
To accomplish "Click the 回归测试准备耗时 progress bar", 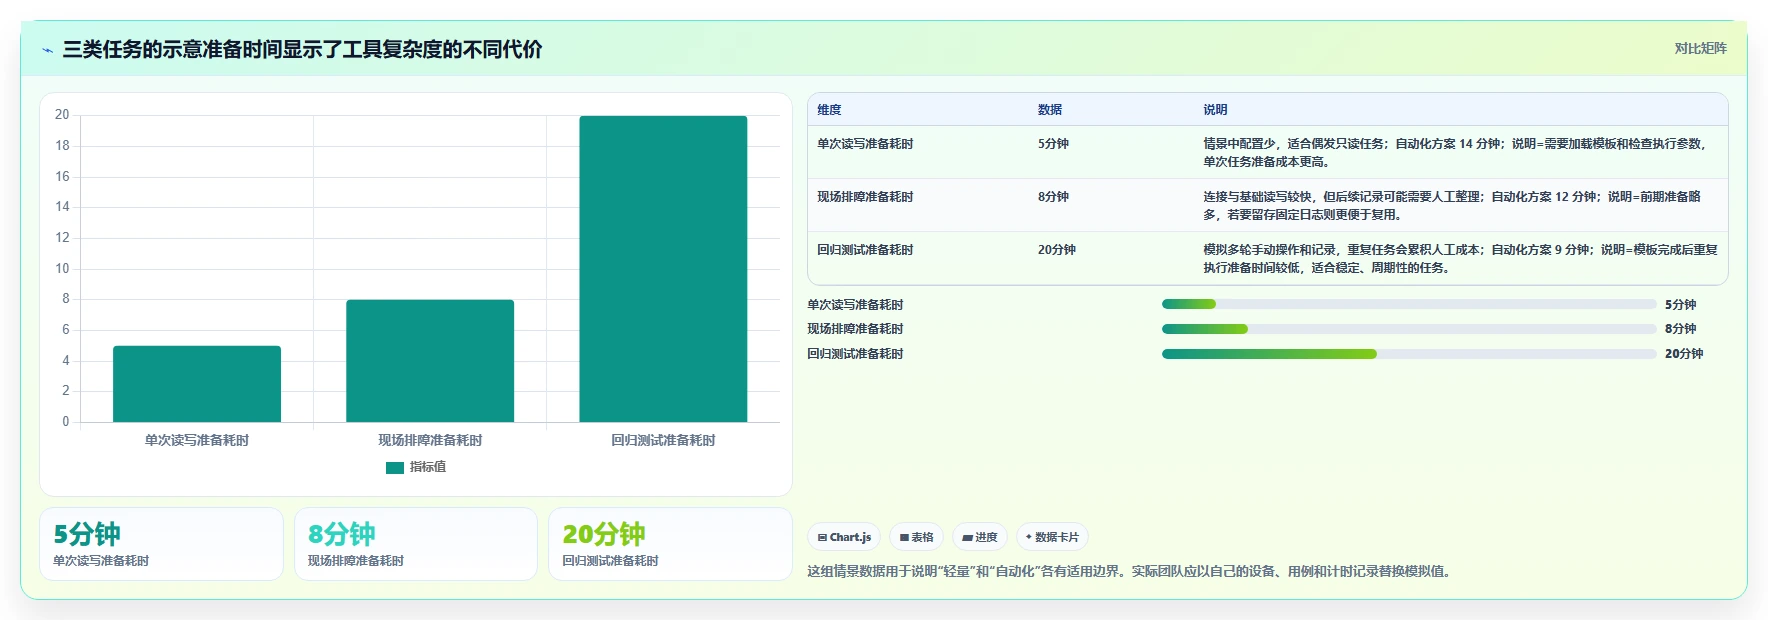I will tap(1409, 354).
